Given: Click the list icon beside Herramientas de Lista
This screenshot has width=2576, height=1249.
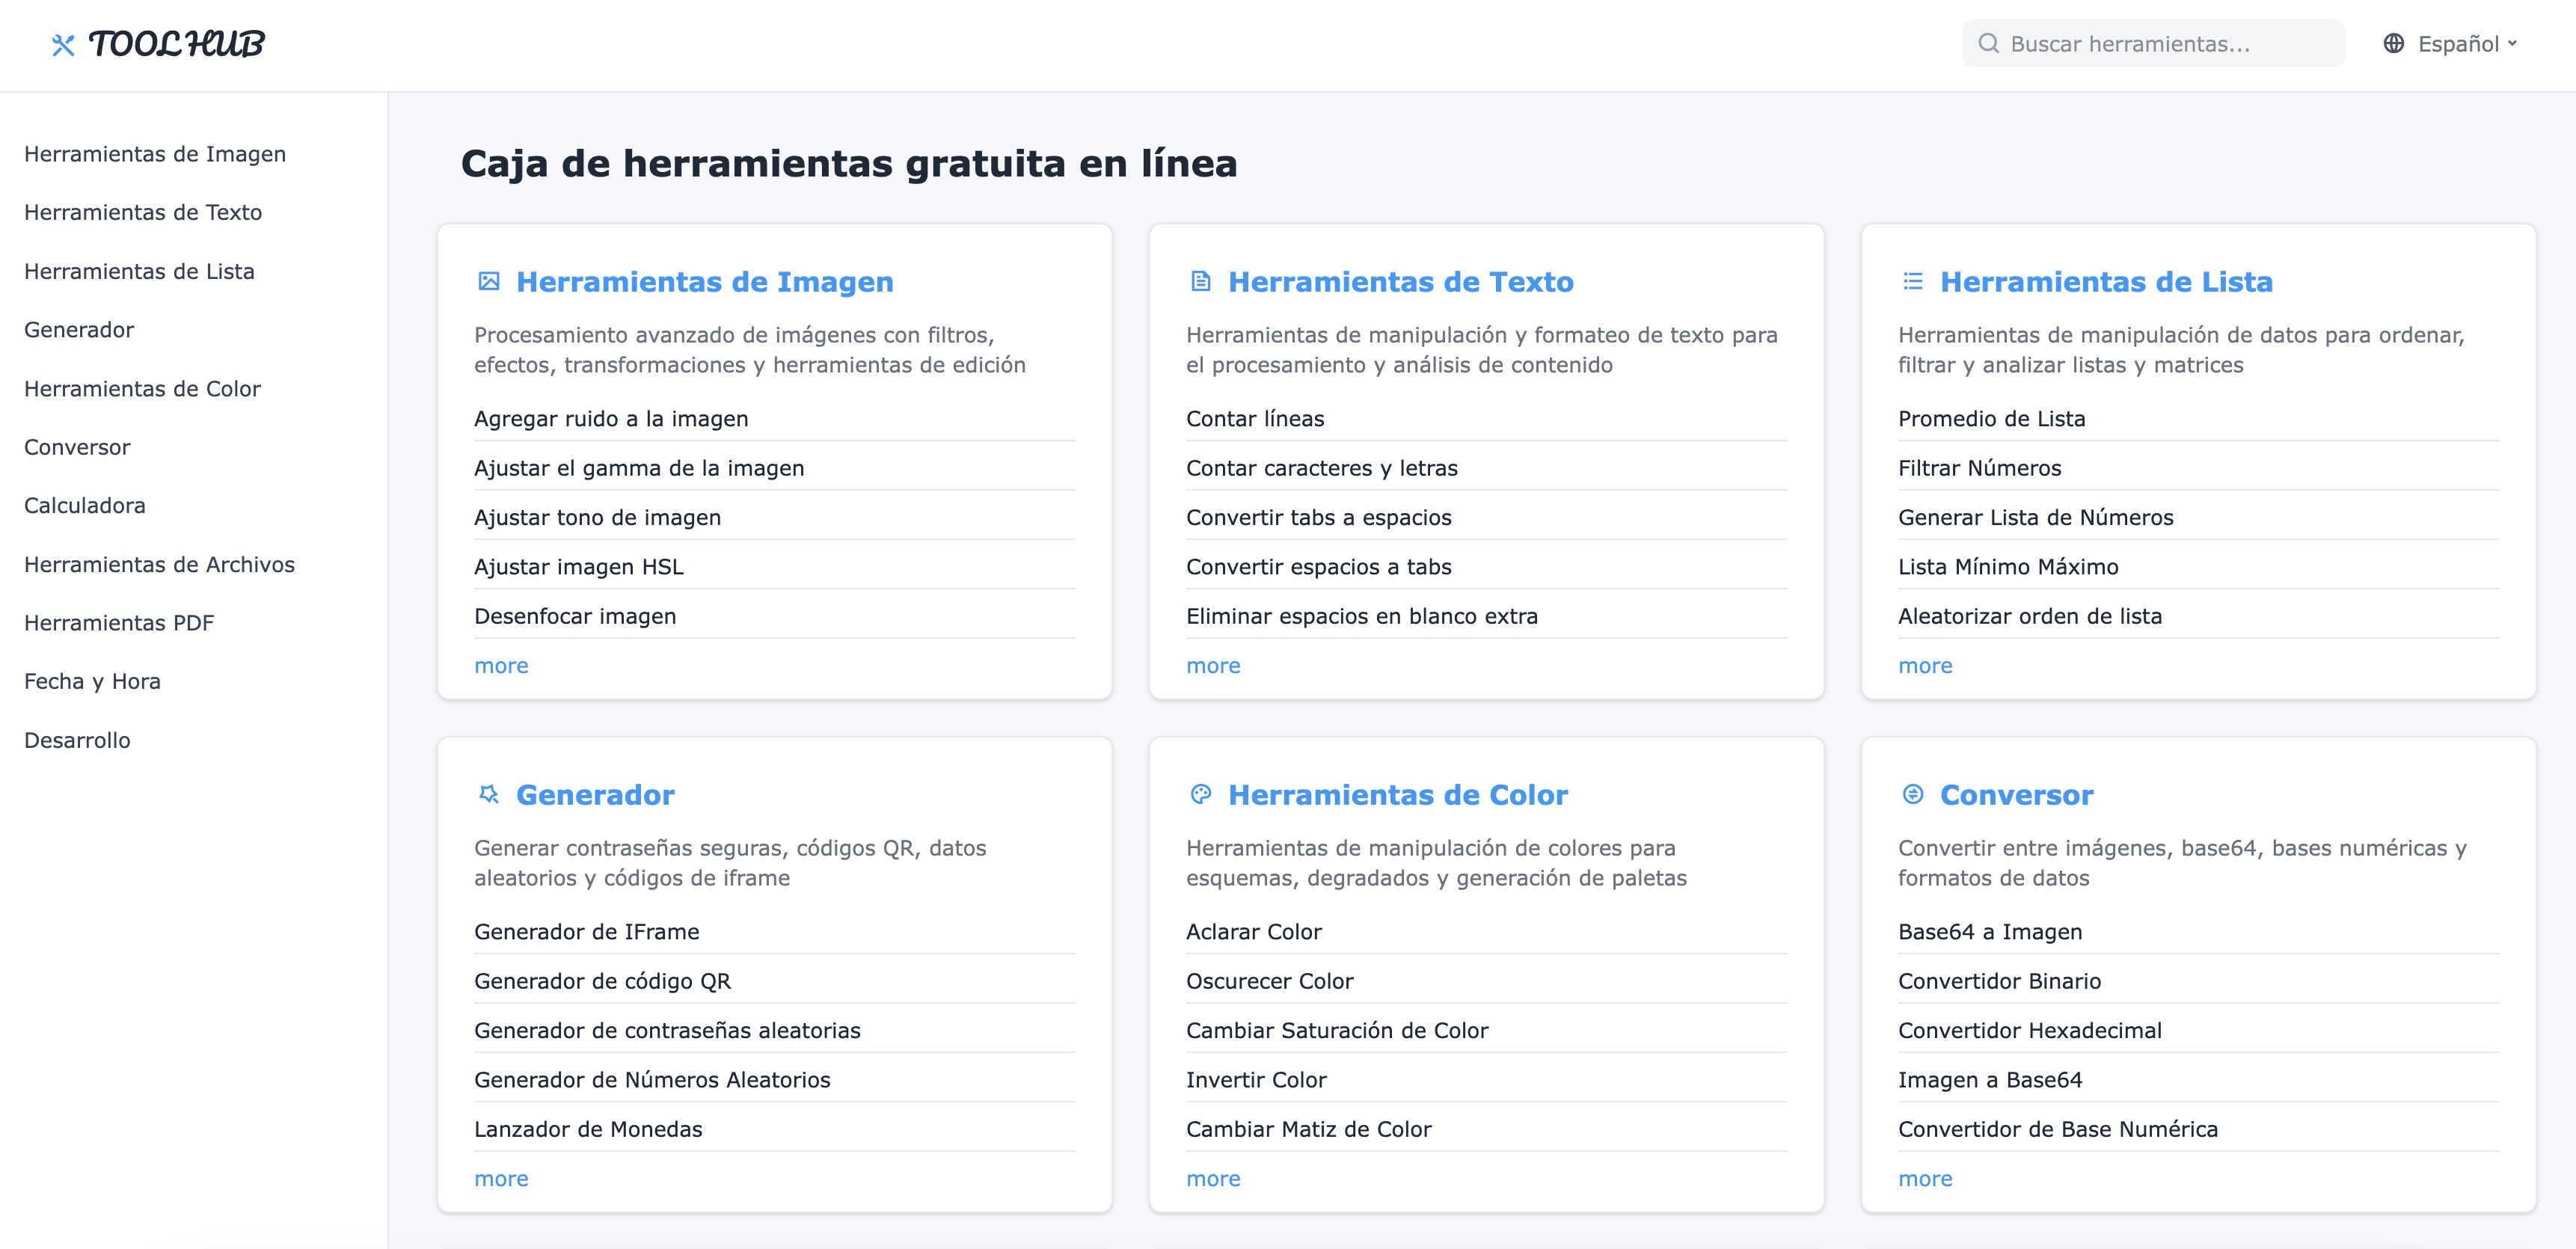Looking at the screenshot, I should point(1912,282).
